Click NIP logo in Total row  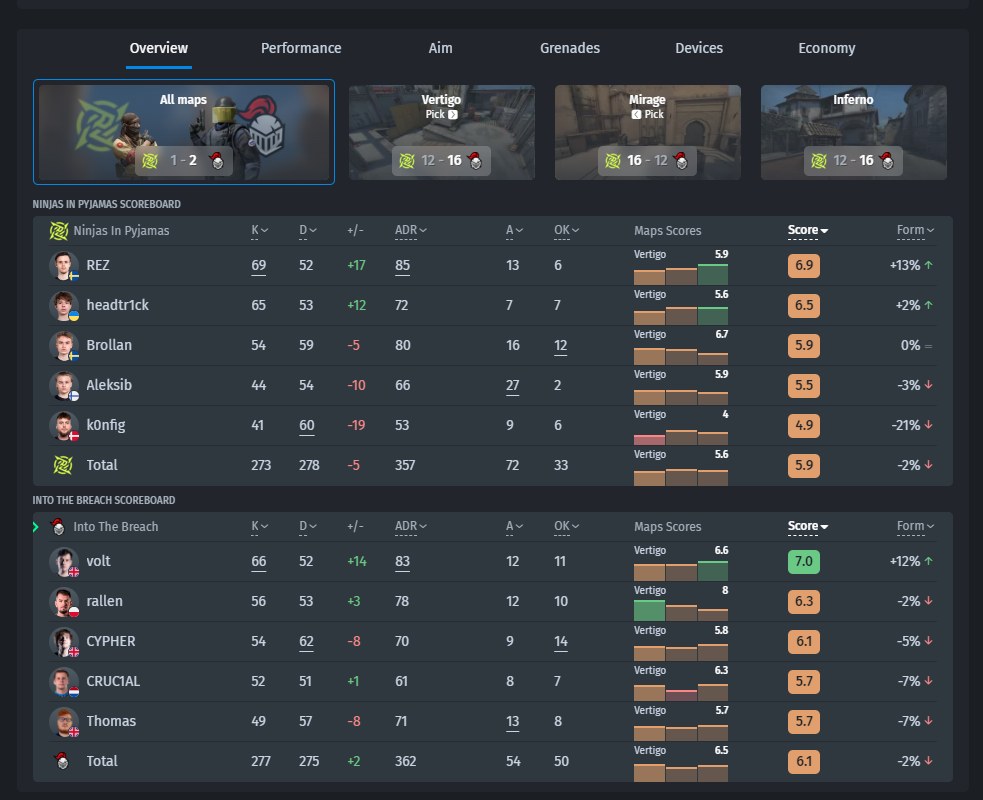[63, 465]
